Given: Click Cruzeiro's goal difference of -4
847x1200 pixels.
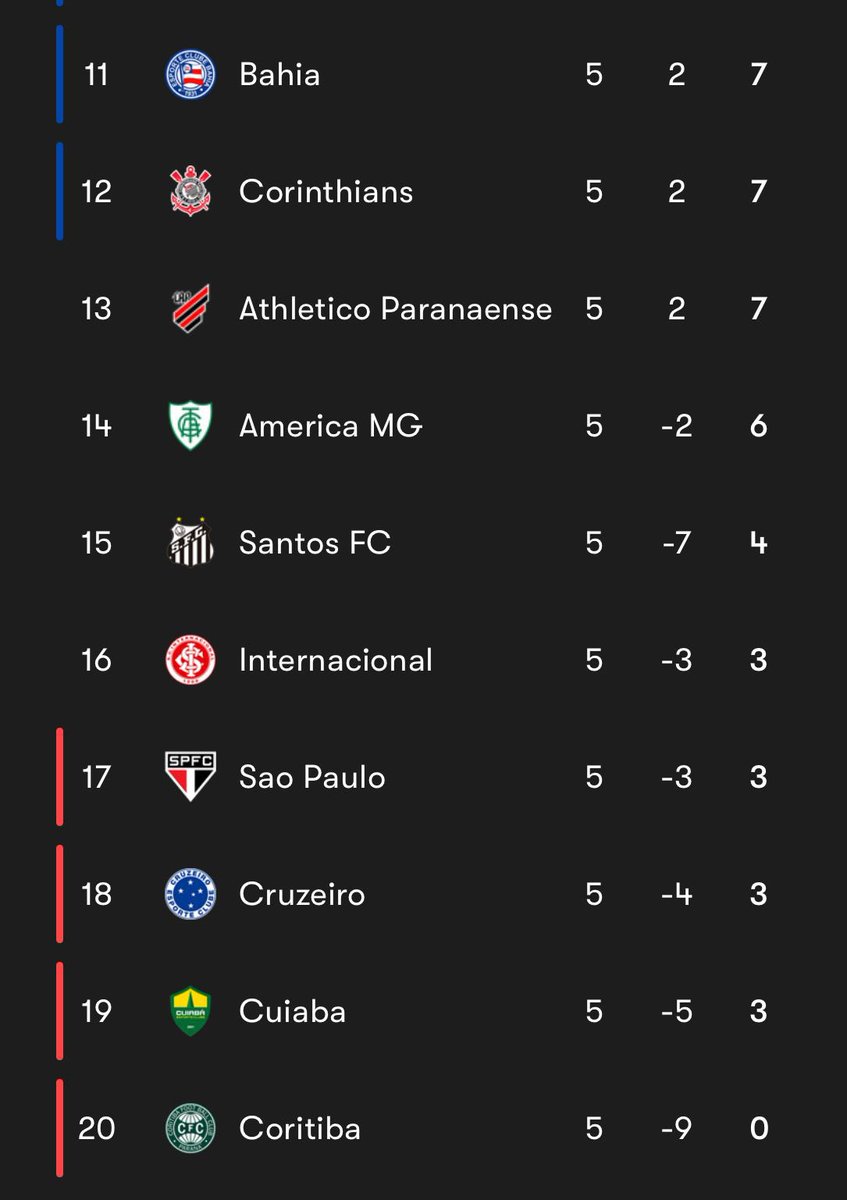Looking at the screenshot, I should pos(677,894).
